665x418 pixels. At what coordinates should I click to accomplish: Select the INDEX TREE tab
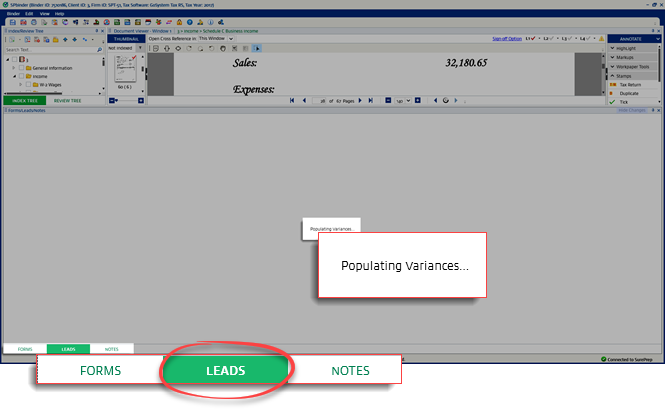[x=25, y=100]
